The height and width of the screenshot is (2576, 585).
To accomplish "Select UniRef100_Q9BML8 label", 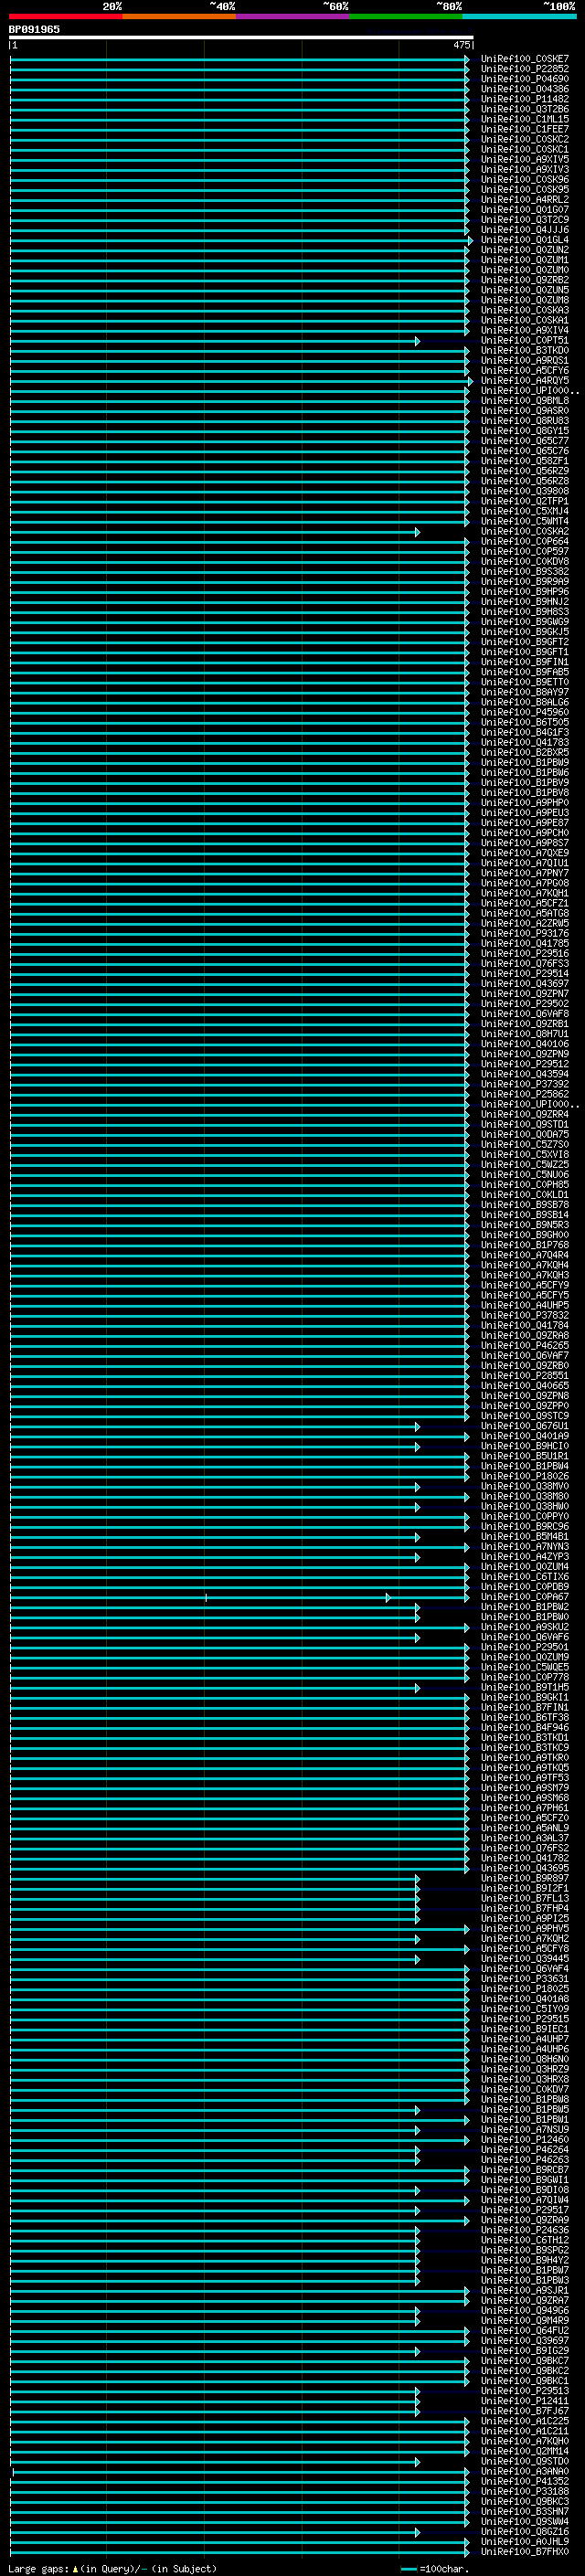I will pos(525,401).
